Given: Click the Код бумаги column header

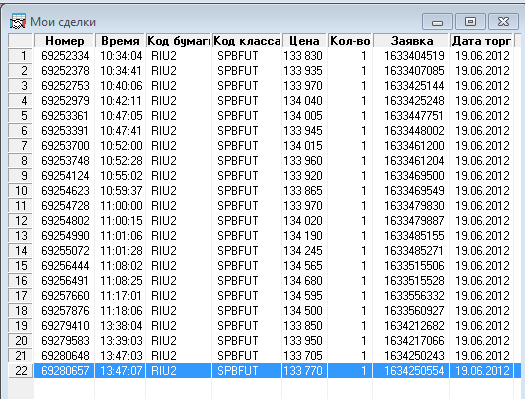Looking at the screenshot, I should (178, 41).
